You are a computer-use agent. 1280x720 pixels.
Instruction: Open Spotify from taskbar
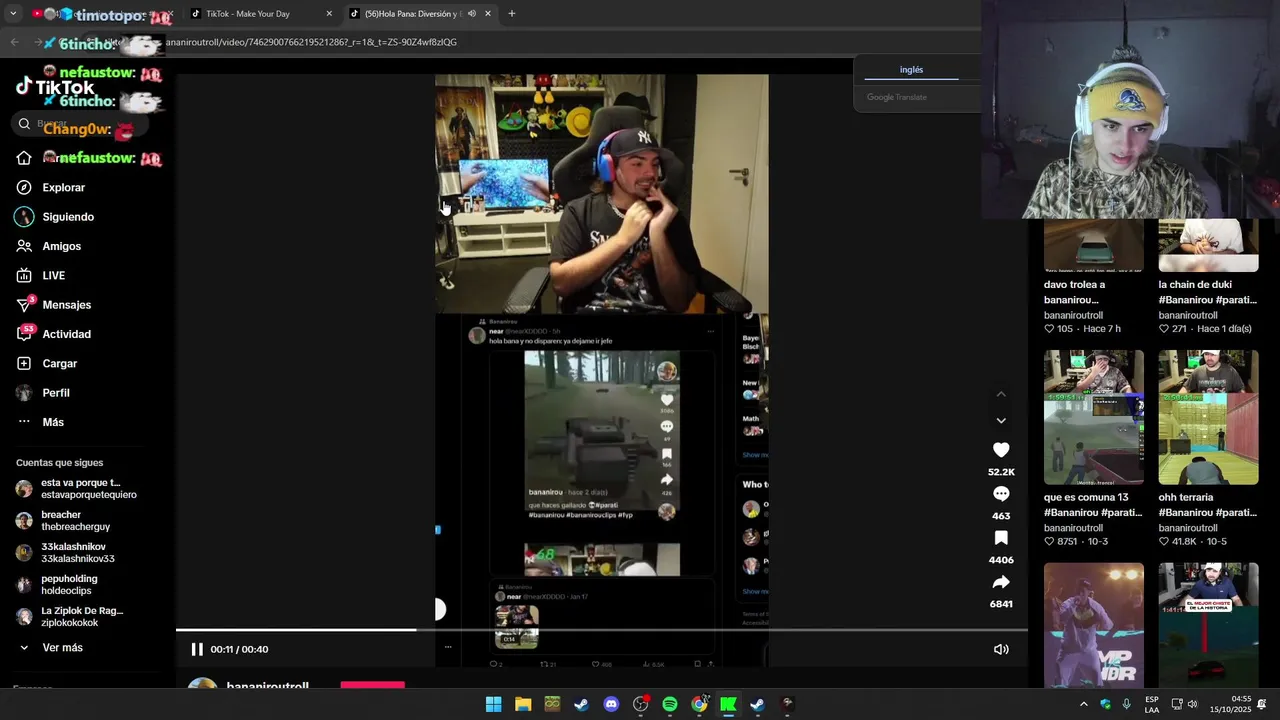pos(670,704)
